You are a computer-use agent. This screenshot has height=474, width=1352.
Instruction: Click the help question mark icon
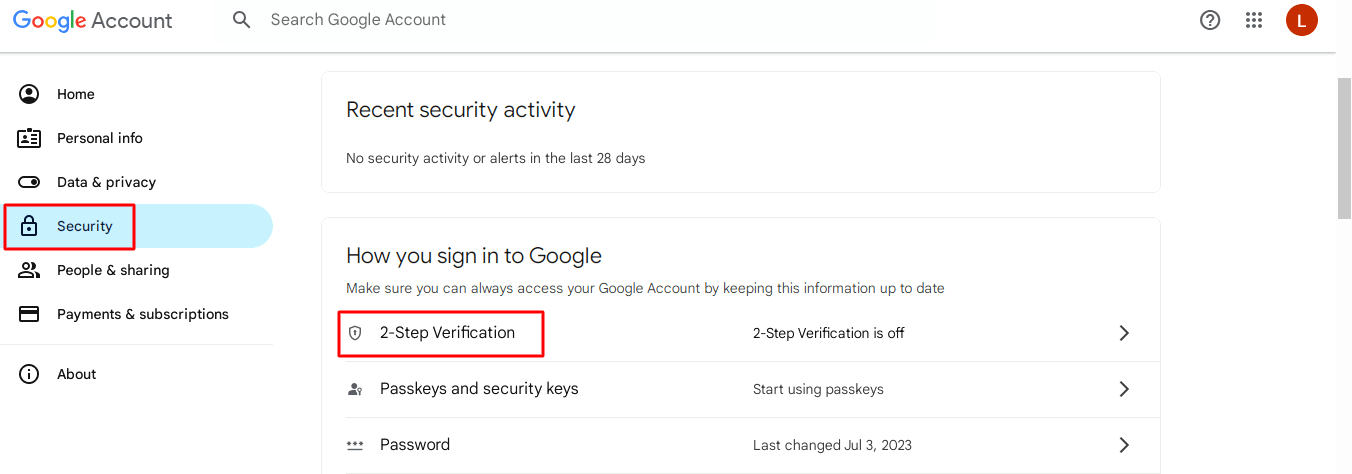[1210, 20]
